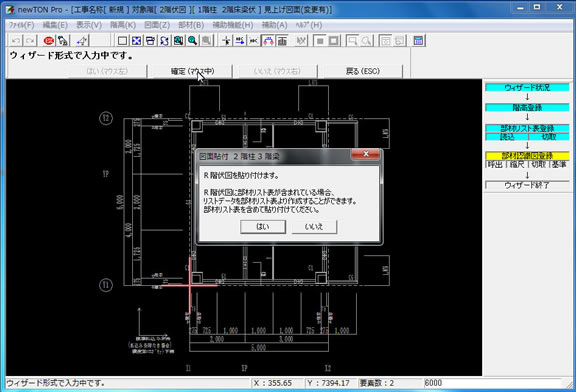Open the 編集(E) menu
Image resolution: width=576 pixels, height=392 pixels.
pos(55,25)
